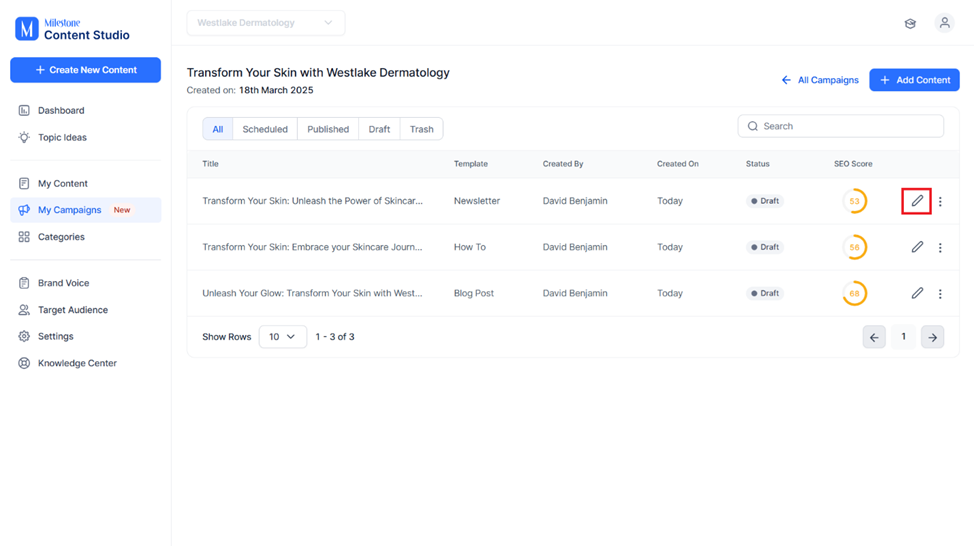Viewport: 974px width, 546px height.
Task: Open 'Transform Your Skin: Embrace your Skincare' title
Action: [x=312, y=247]
